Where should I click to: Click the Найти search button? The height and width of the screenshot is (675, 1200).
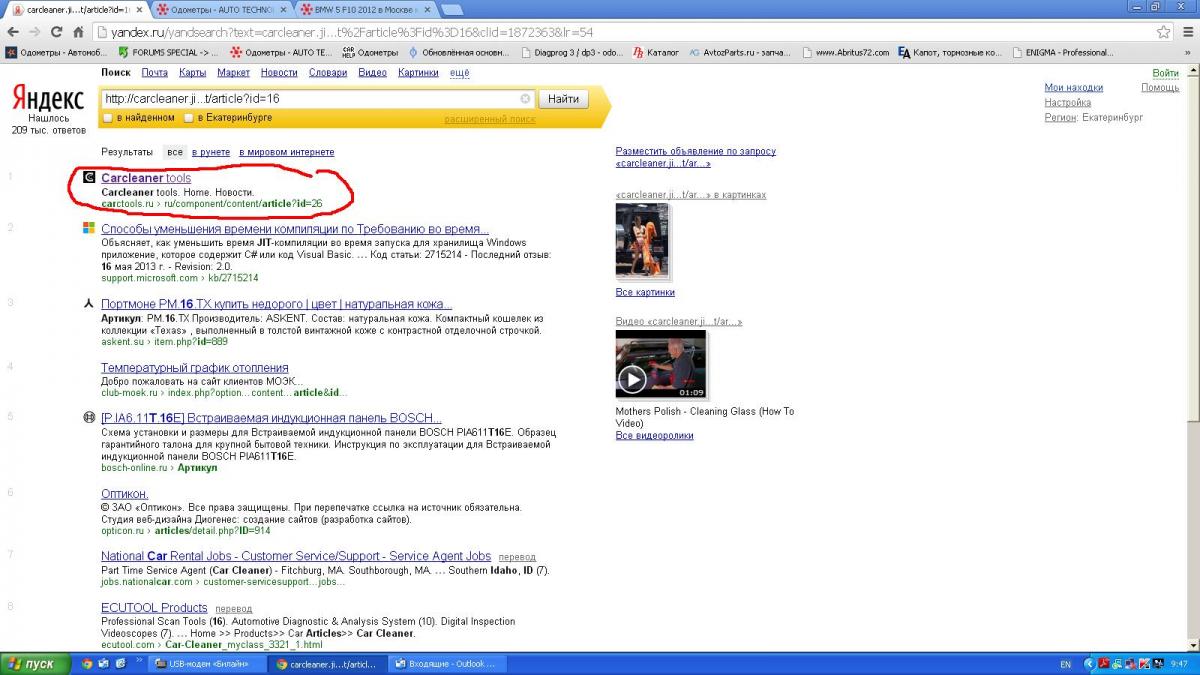pos(564,99)
